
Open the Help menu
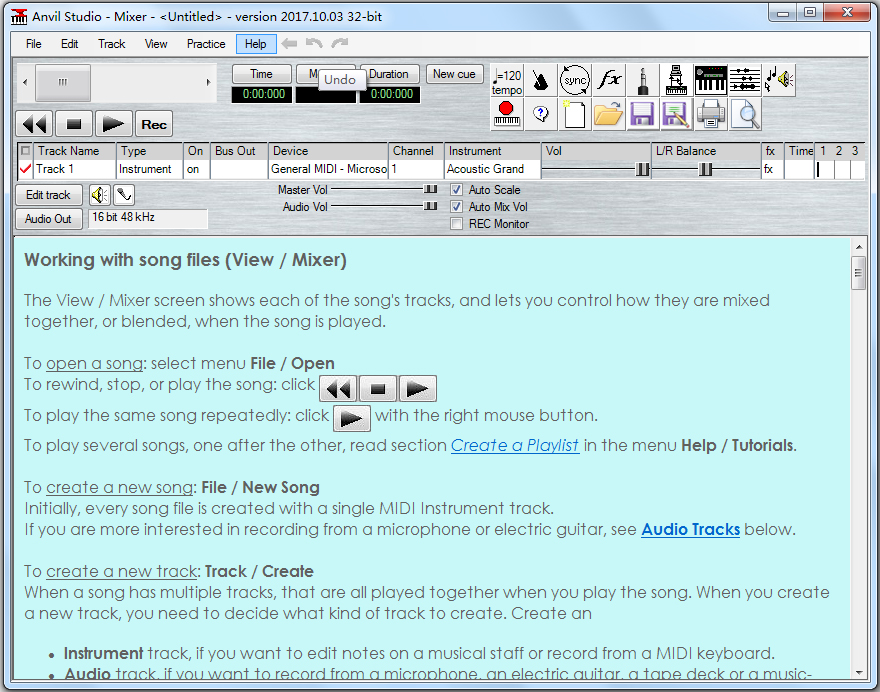(x=256, y=44)
